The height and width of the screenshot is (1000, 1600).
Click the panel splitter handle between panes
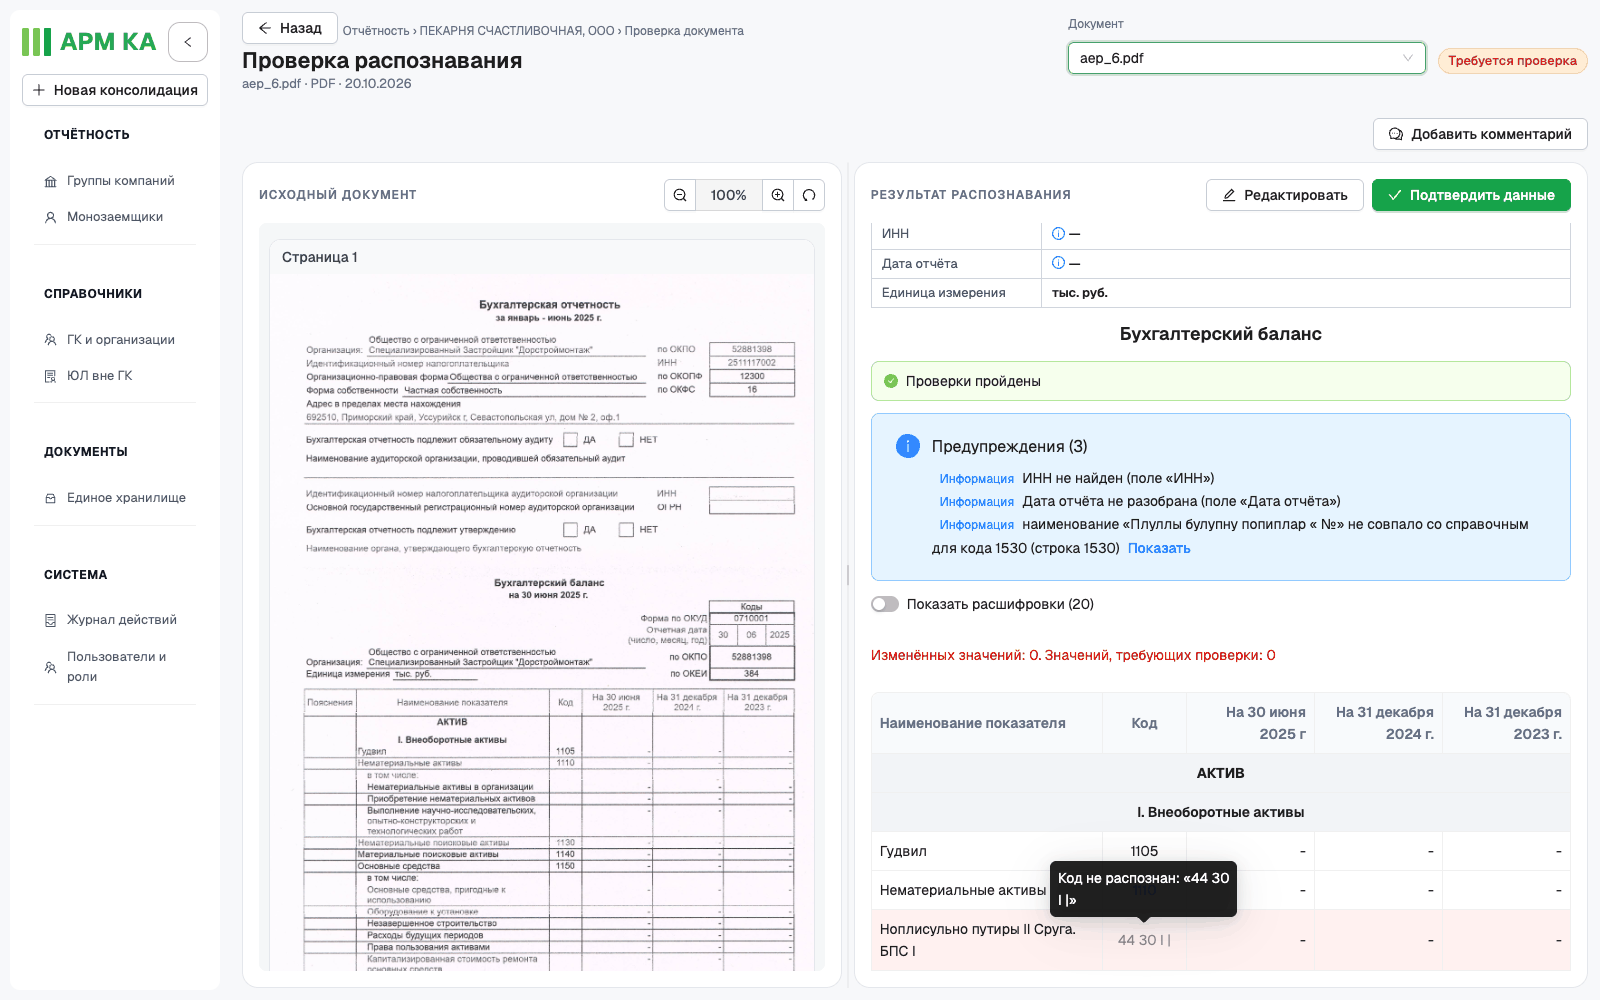point(848,575)
